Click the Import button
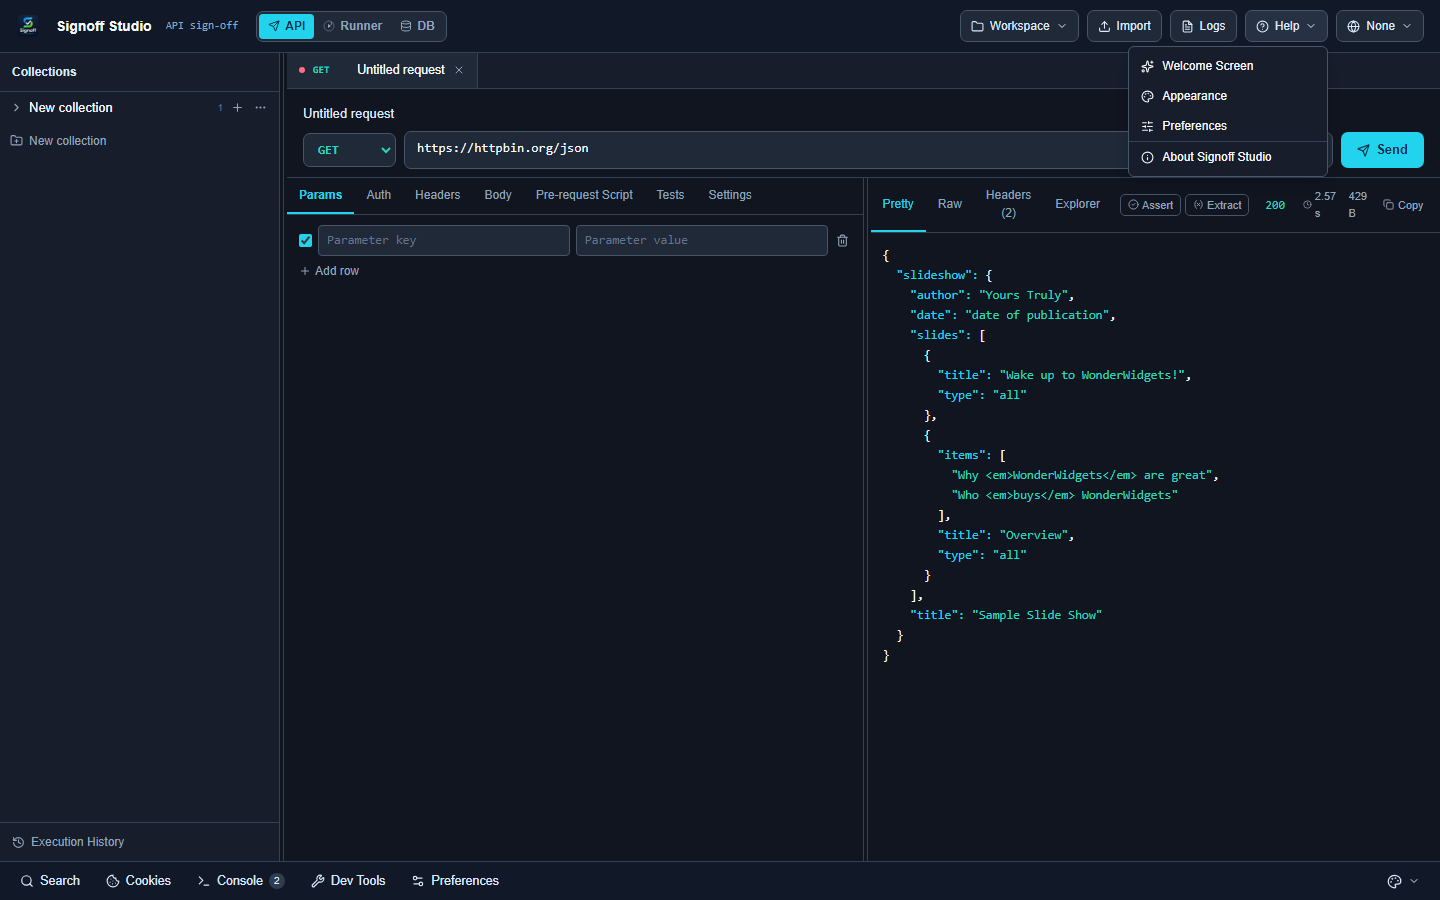The width and height of the screenshot is (1440, 900). click(1125, 26)
